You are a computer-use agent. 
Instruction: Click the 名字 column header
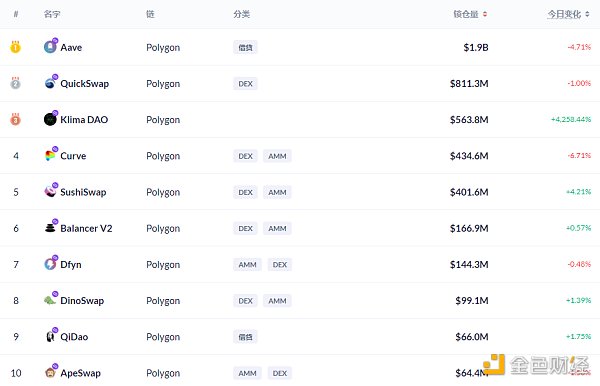(x=52, y=14)
